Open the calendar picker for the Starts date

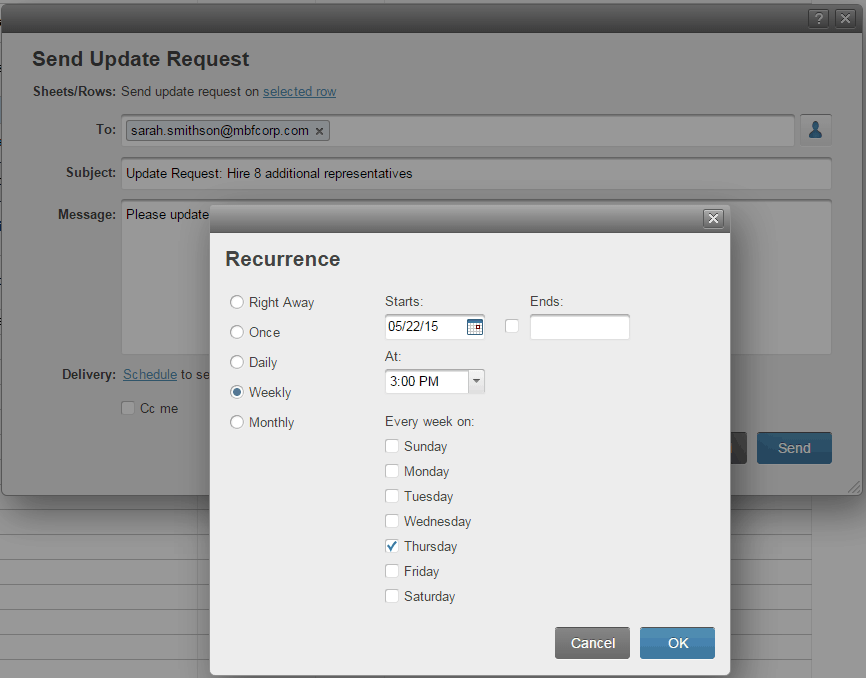click(x=474, y=326)
